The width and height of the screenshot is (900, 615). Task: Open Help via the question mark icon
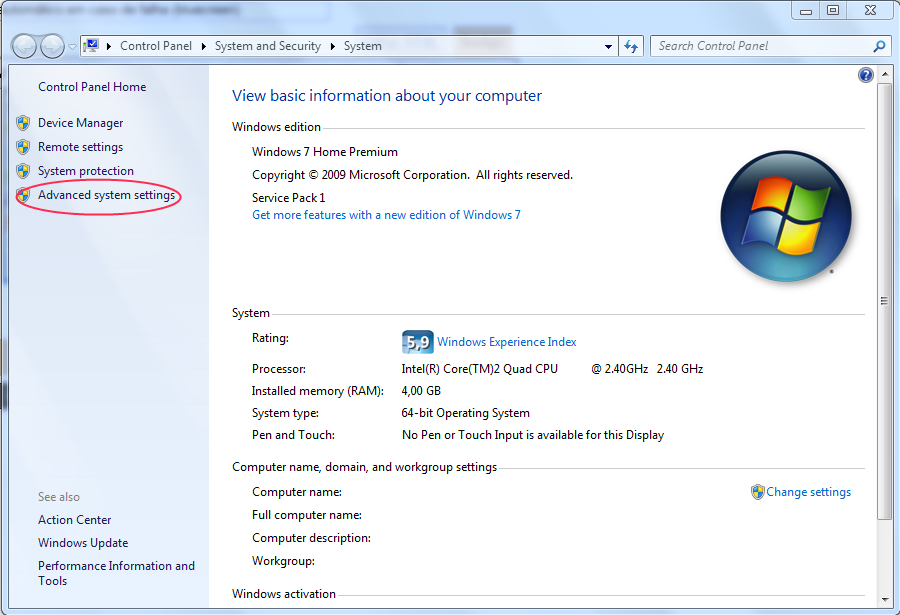(x=866, y=75)
